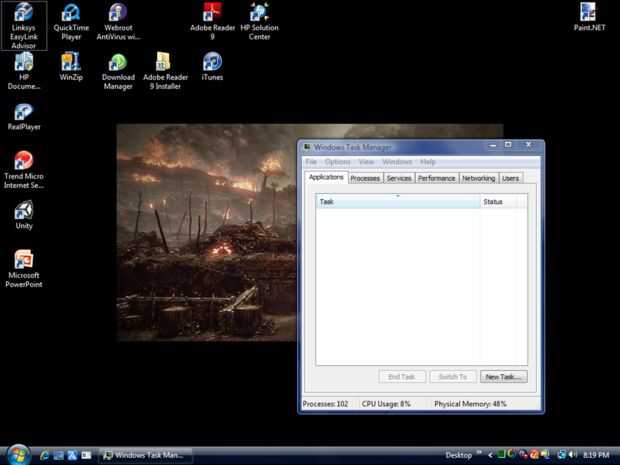Click the Physical Memory: 48% status text

click(x=470, y=404)
